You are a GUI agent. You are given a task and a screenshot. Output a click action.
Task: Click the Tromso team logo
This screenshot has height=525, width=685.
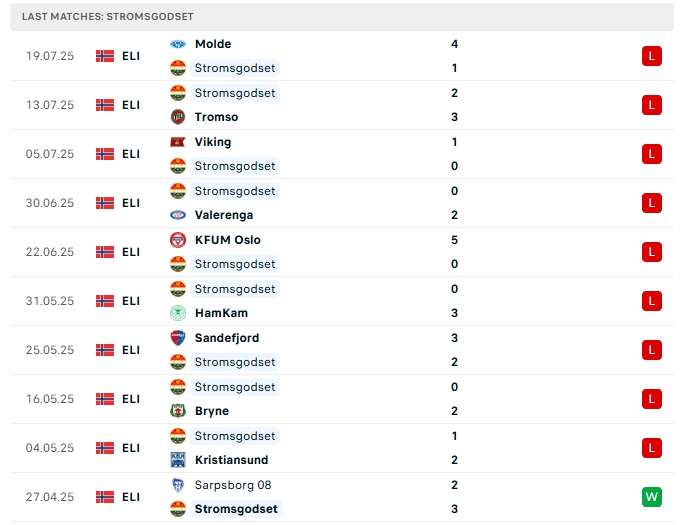178,117
